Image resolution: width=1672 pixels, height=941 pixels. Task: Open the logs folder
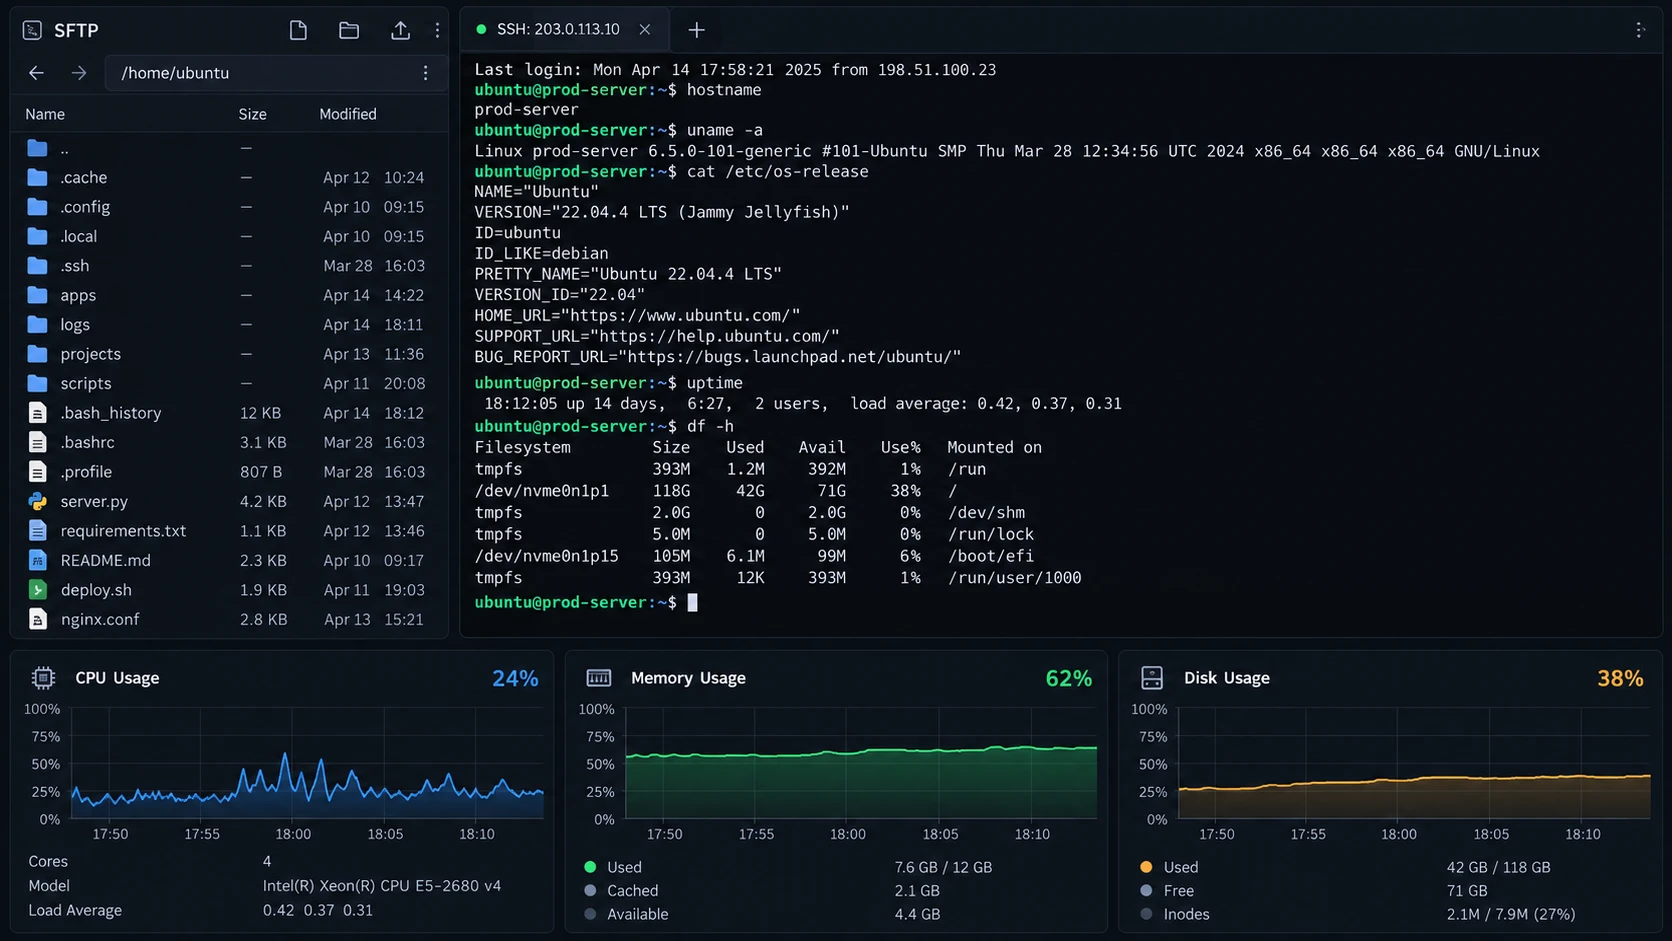click(x=229, y=324)
